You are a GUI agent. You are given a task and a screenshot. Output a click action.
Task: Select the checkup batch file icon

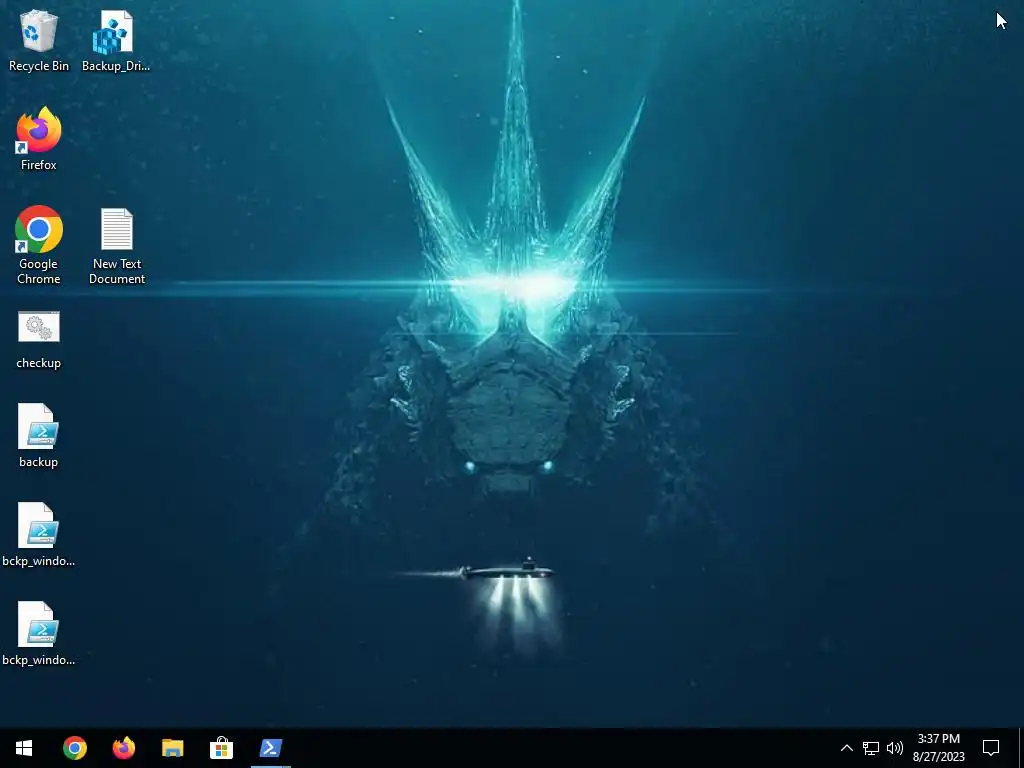(x=39, y=340)
